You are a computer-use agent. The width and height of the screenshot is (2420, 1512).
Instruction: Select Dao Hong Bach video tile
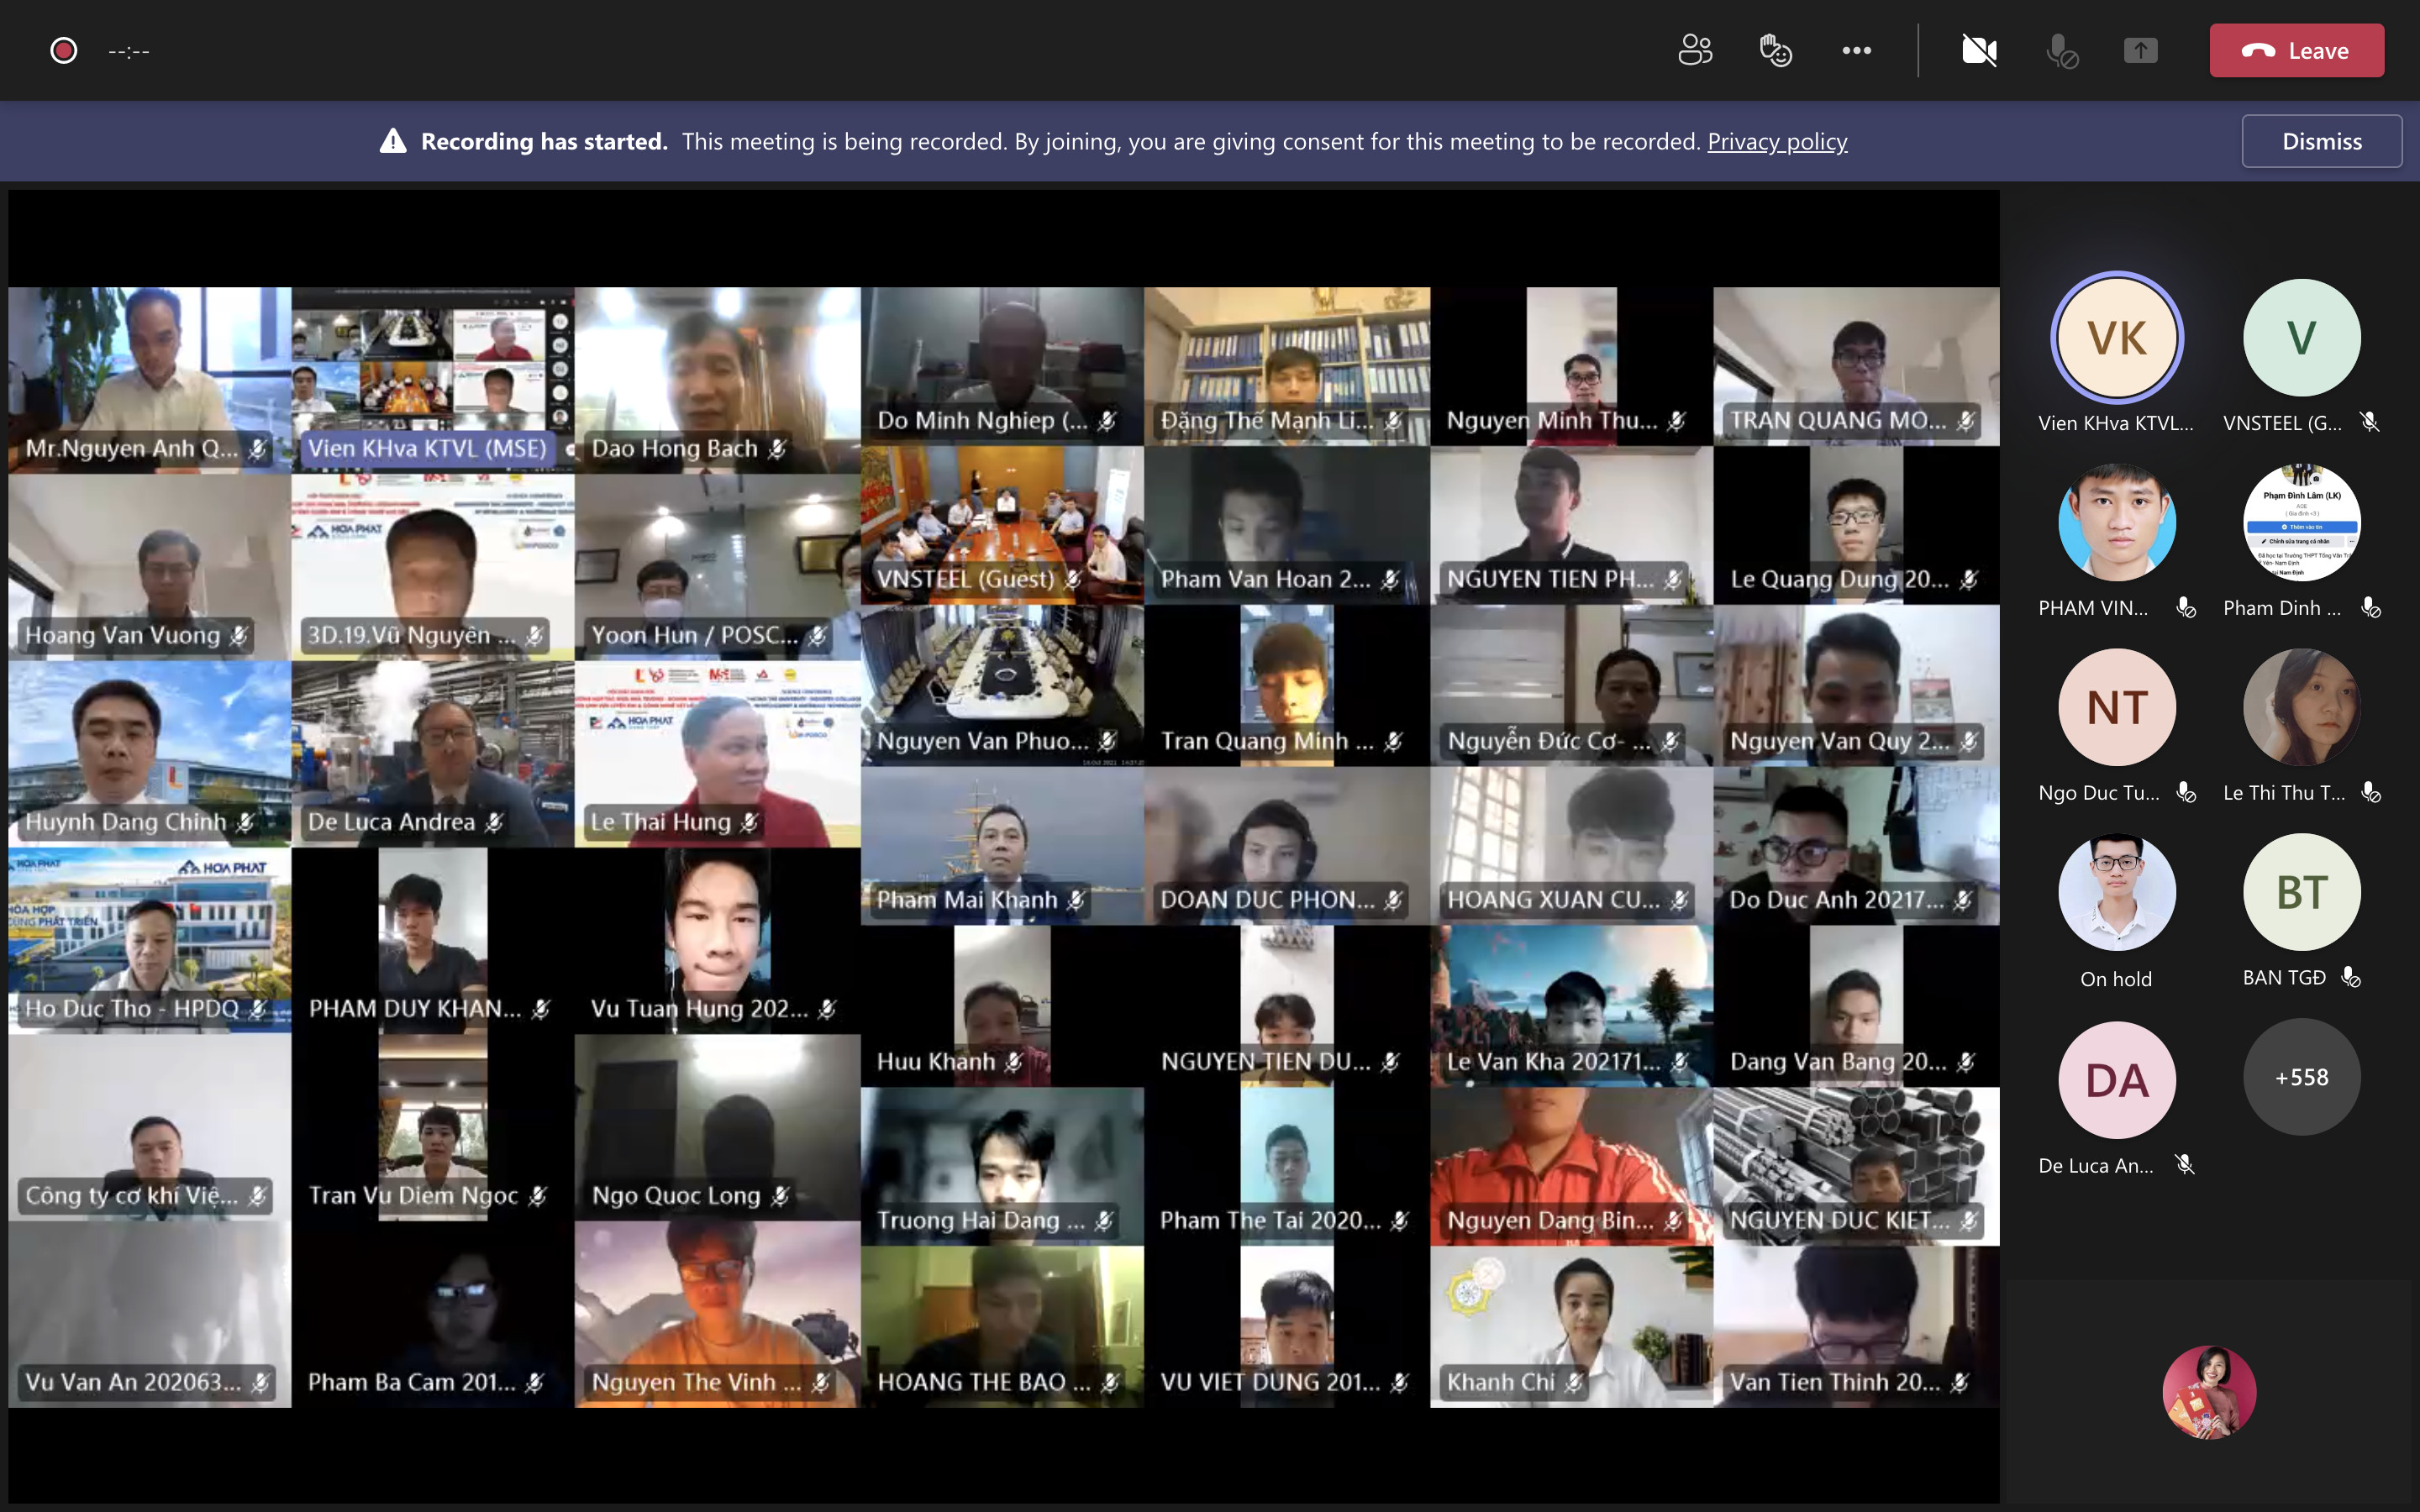(716, 380)
